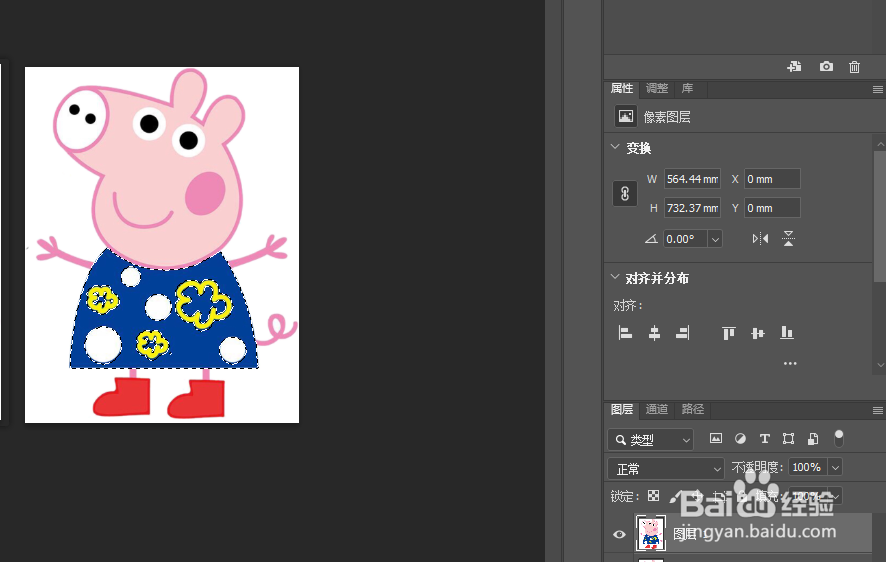This screenshot has height=562, width=886.
Task: Align horizontal centers icon
Action: [654, 333]
